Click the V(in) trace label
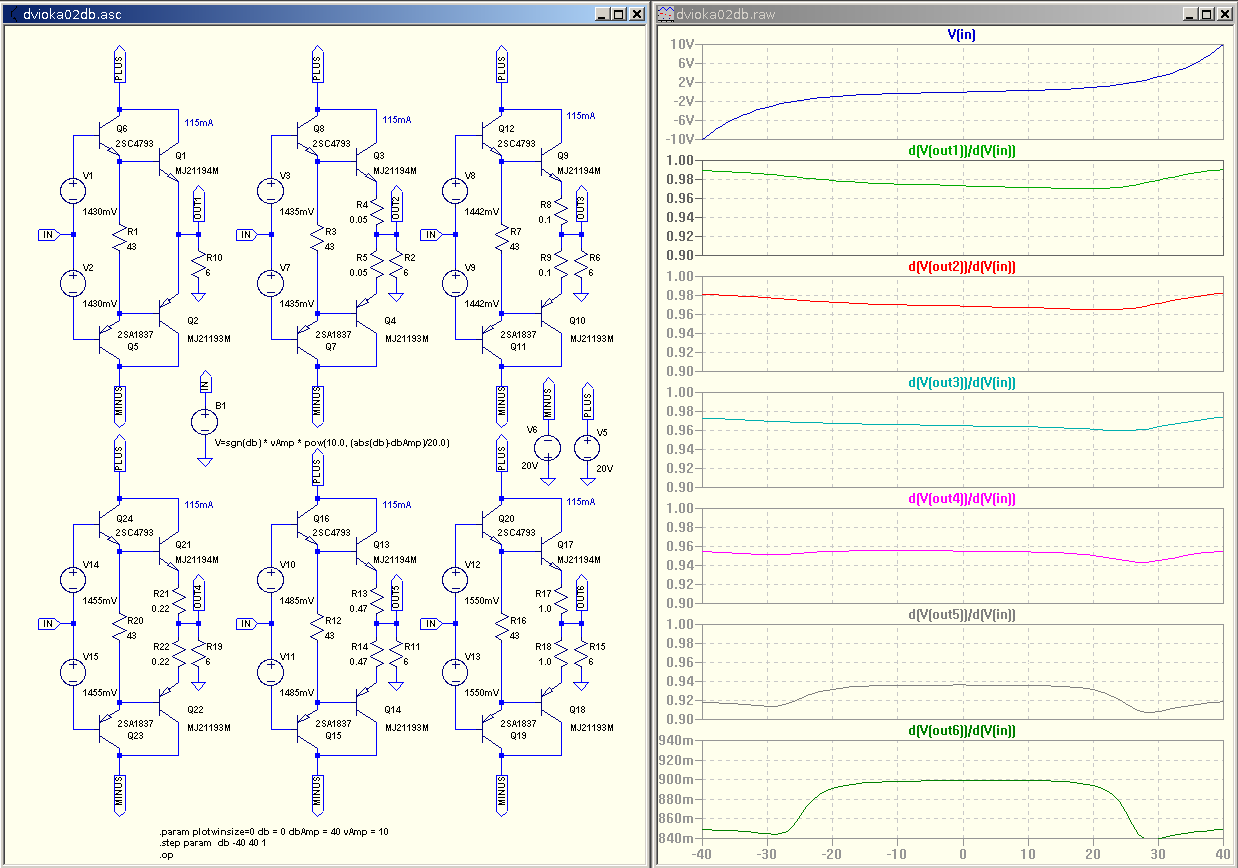The image size is (1238, 868). pyautogui.click(x=961, y=34)
